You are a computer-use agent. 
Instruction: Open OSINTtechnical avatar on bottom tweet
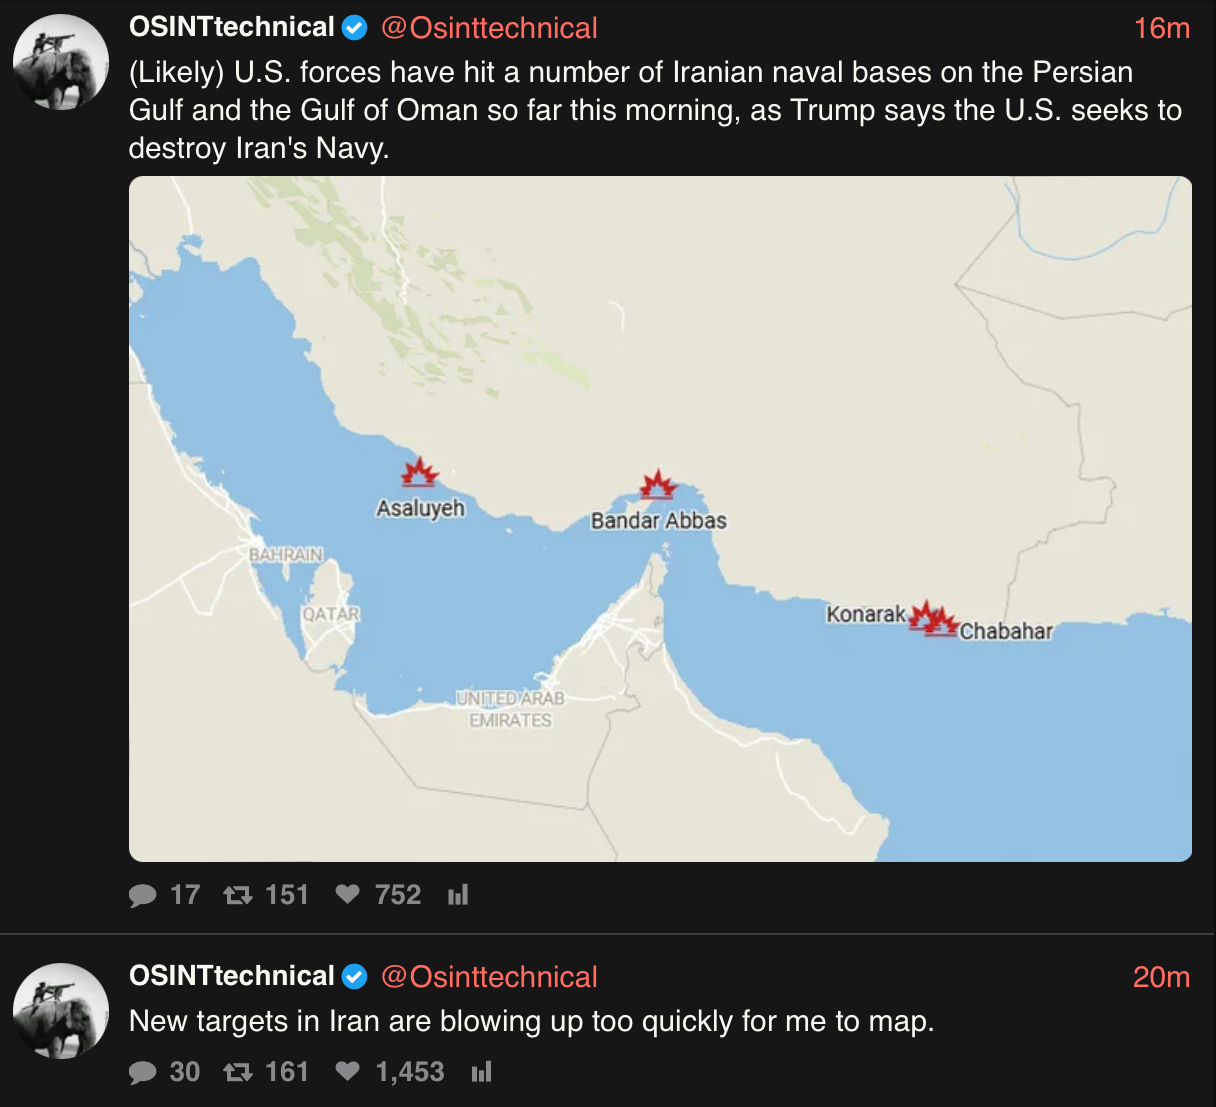pyautogui.click(x=61, y=1011)
